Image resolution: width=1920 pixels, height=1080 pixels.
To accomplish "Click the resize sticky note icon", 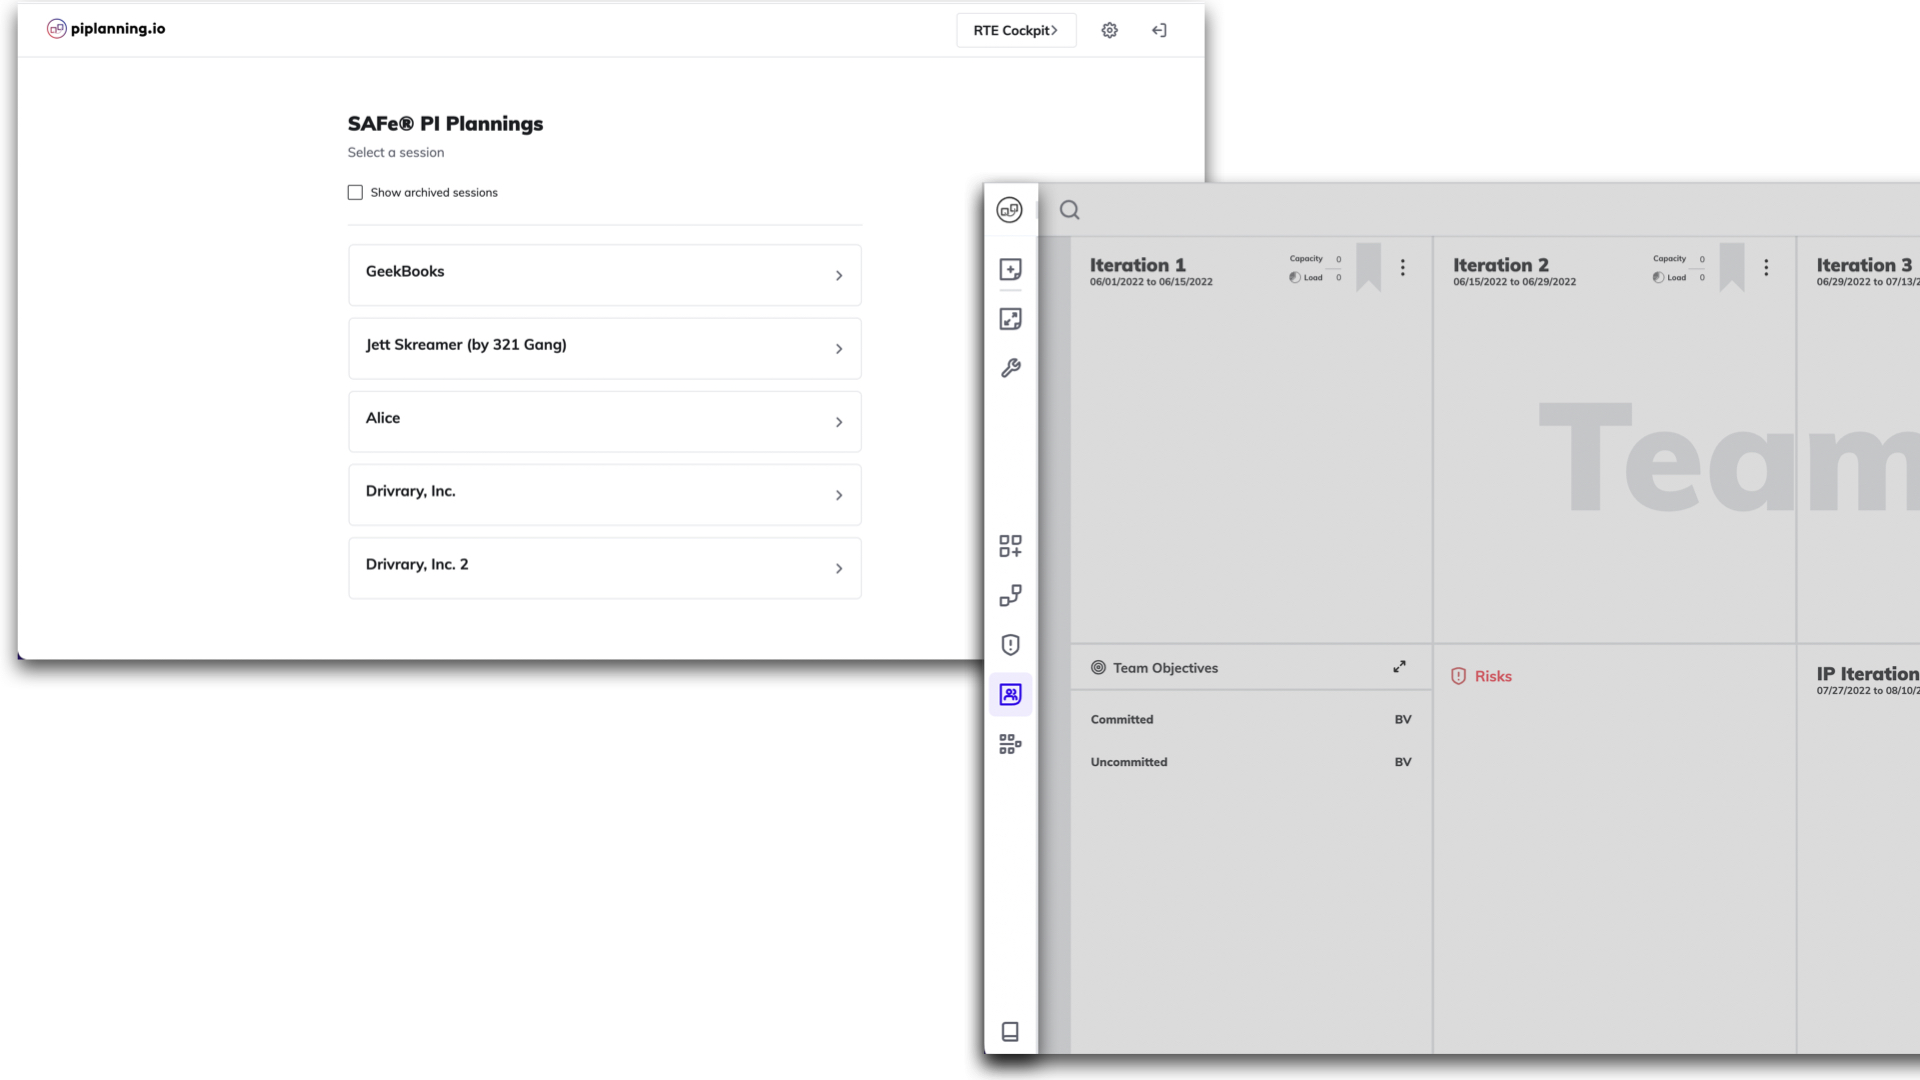I will [x=1010, y=319].
